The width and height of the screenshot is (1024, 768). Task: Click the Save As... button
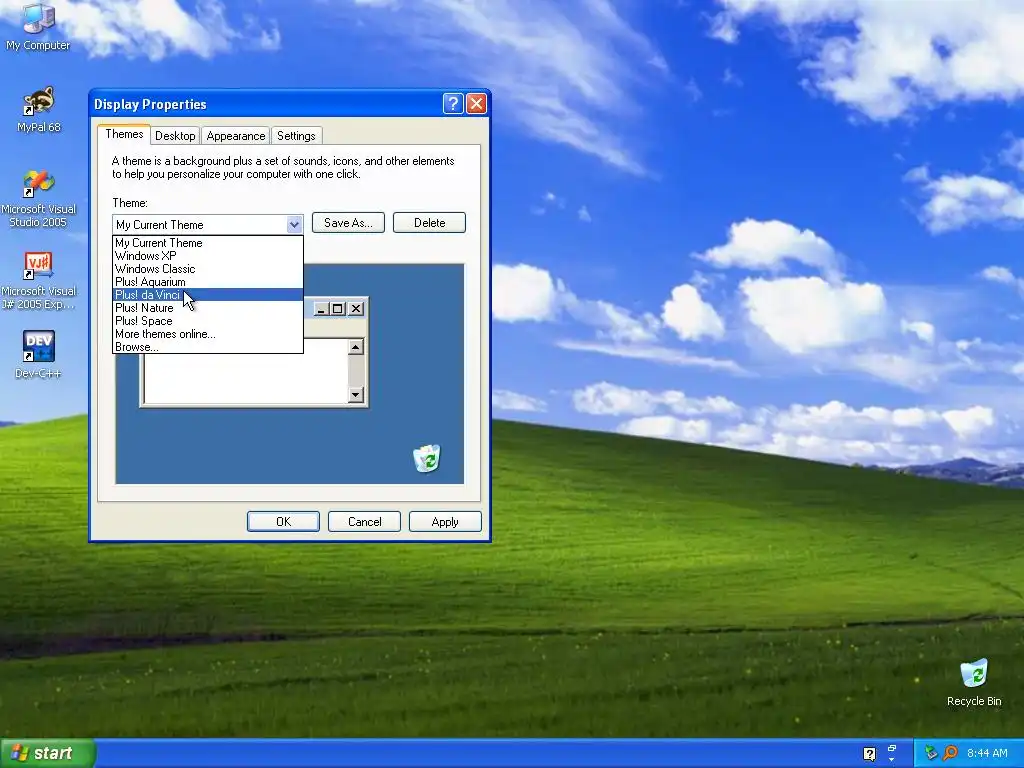pos(348,223)
